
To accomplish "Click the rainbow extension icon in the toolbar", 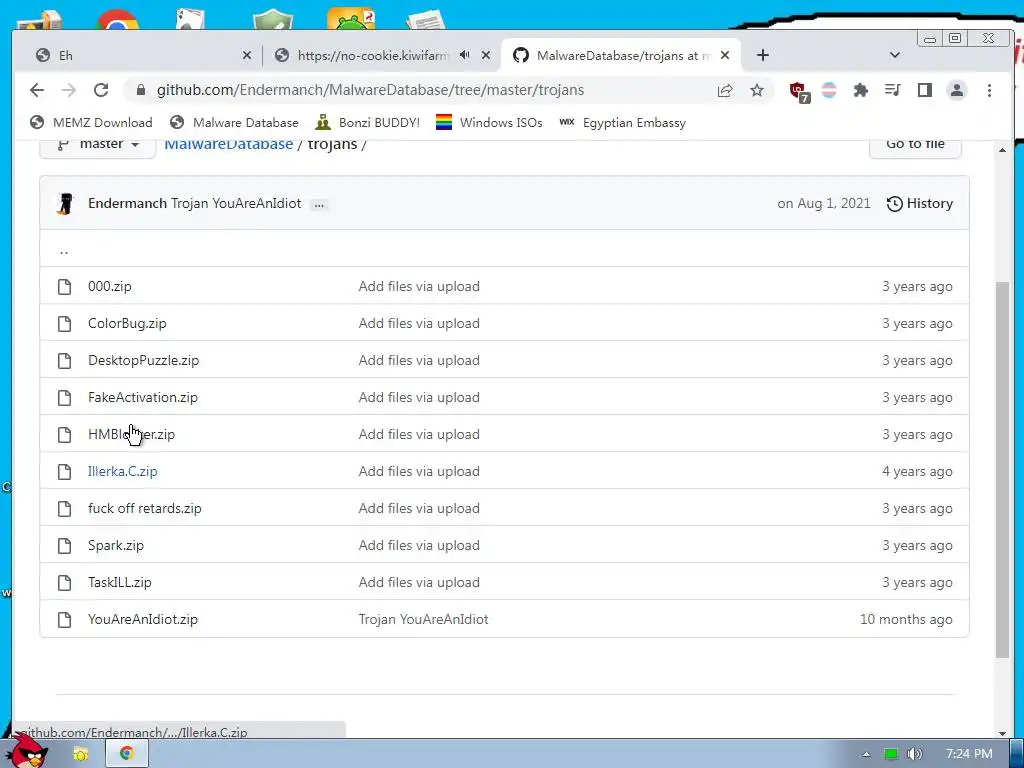I will click(x=829, y=90).
